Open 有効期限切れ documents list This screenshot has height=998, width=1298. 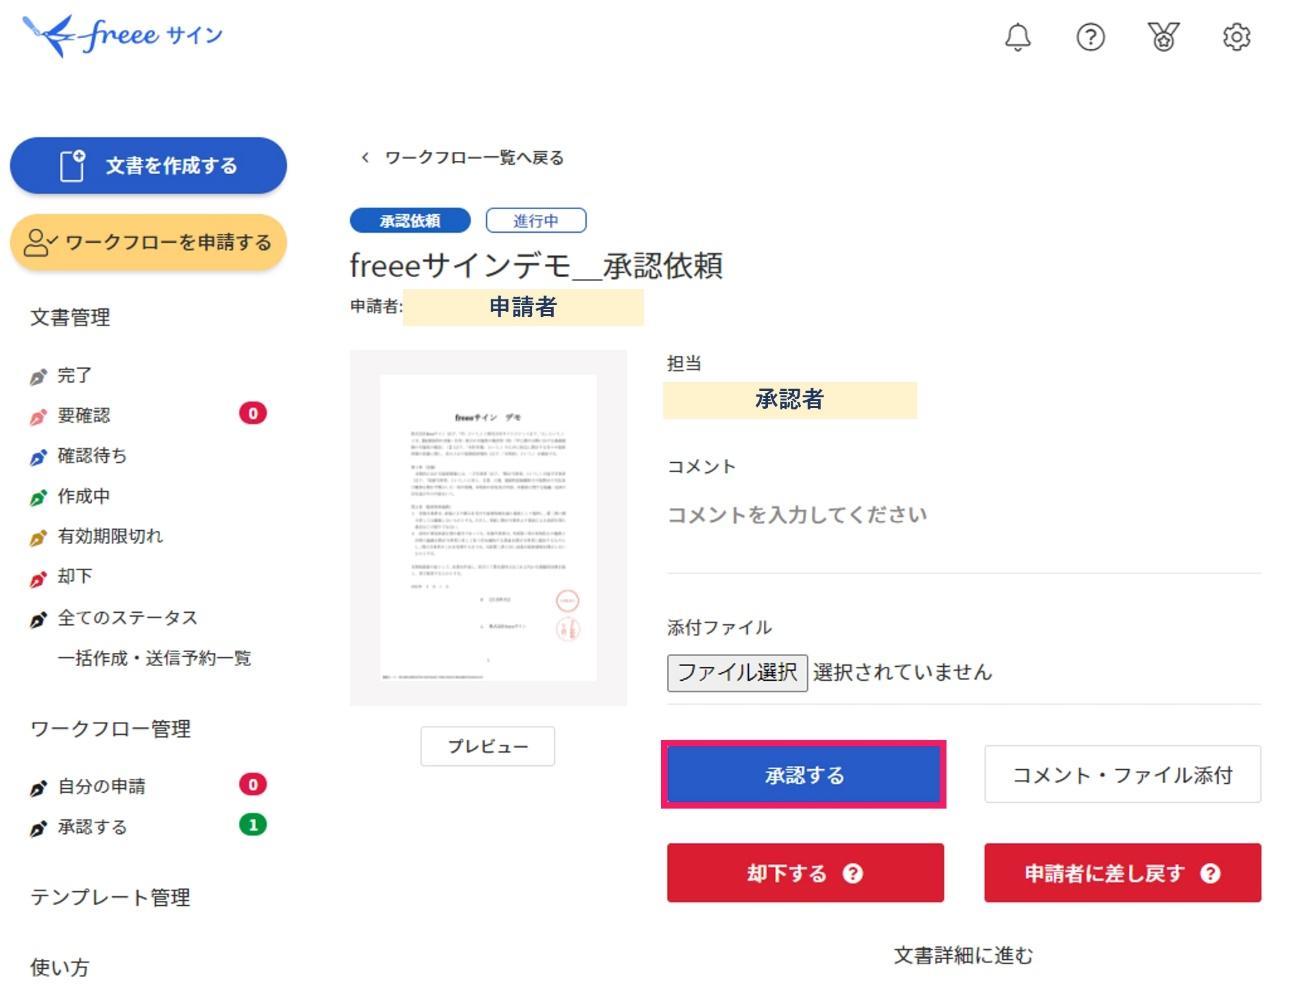110,536
